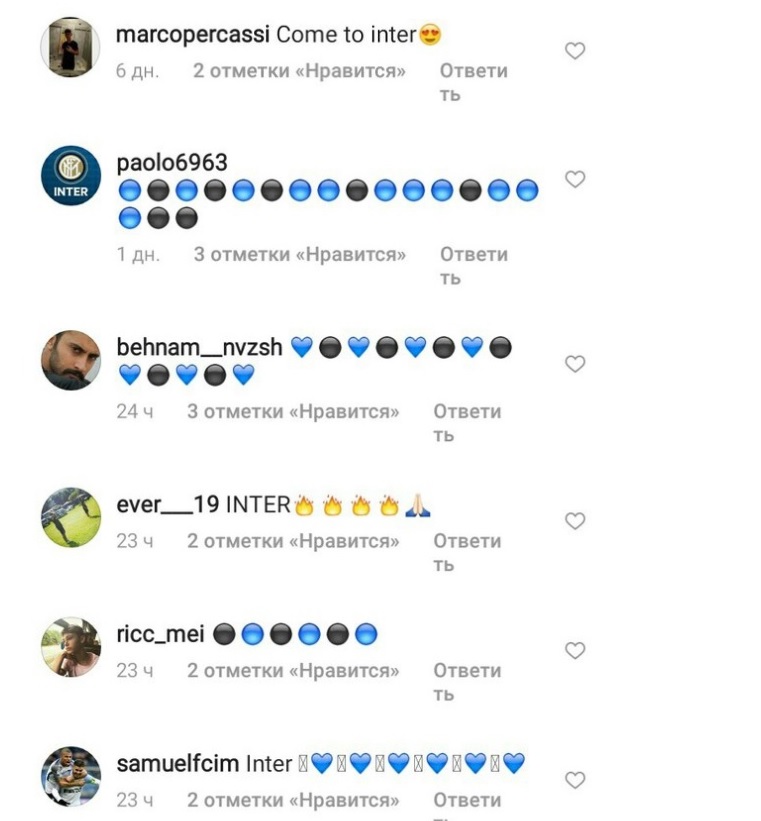
Task: View behnam__nvzsh's profile photo
Action: (71, 360)
